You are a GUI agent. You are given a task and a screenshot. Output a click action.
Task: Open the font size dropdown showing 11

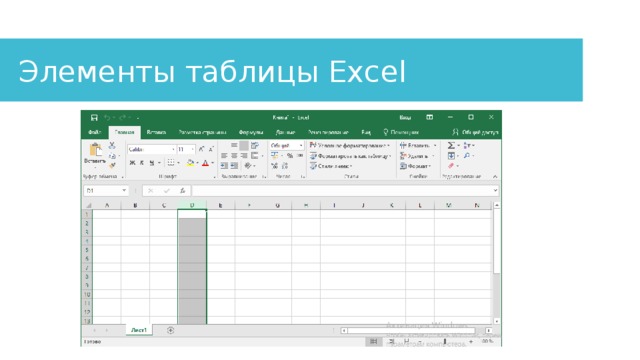[x=193, y=149]
